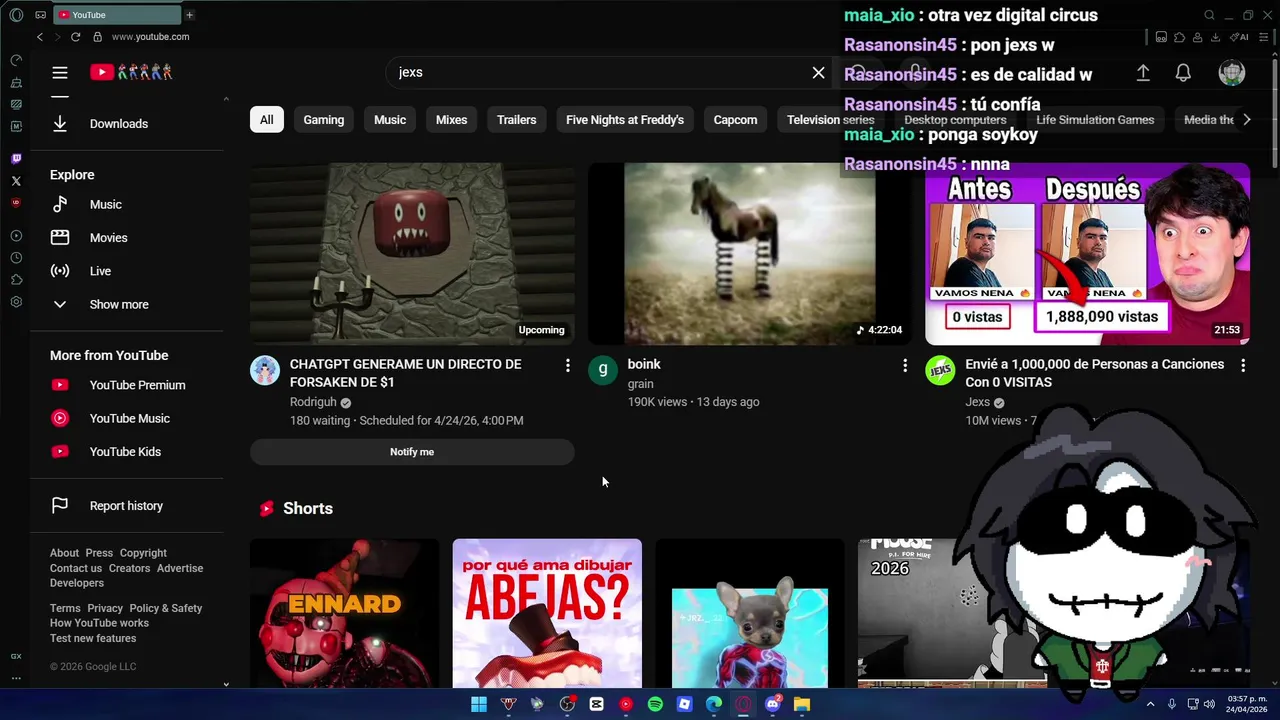1280x720 pixels.
Task: Open a new browser tab
Action: 189,15
